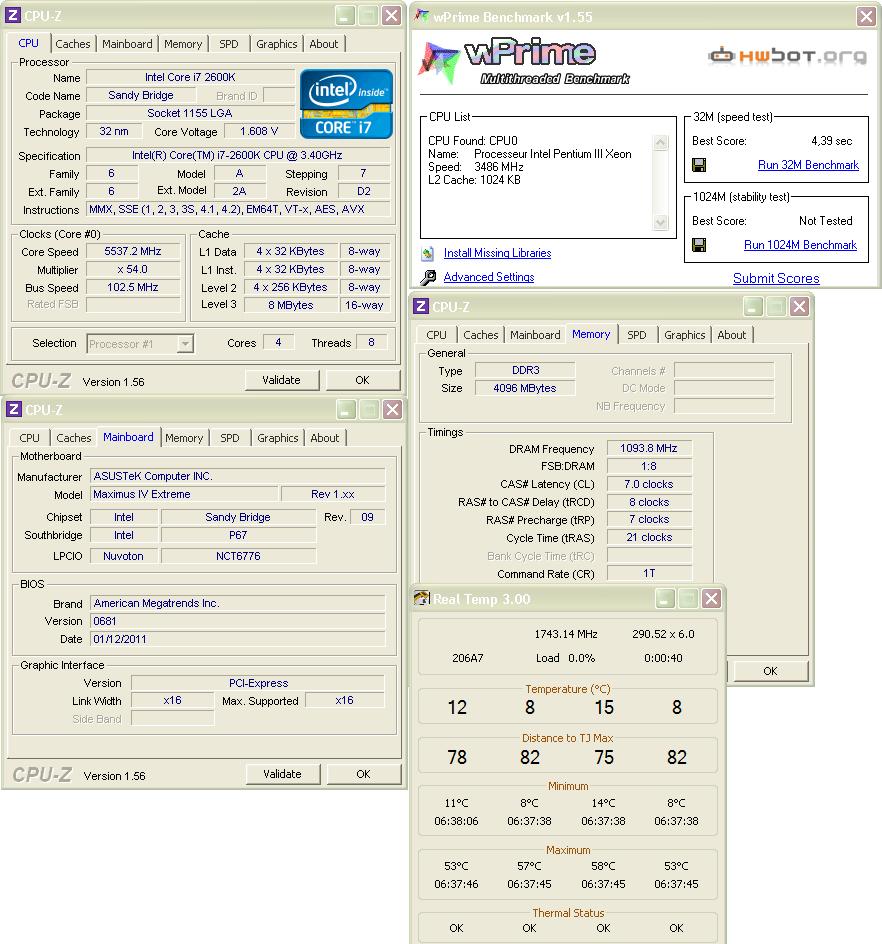Click the LPCIO model value NCT6776
The image size is (882, 944).
click(238, 556)
